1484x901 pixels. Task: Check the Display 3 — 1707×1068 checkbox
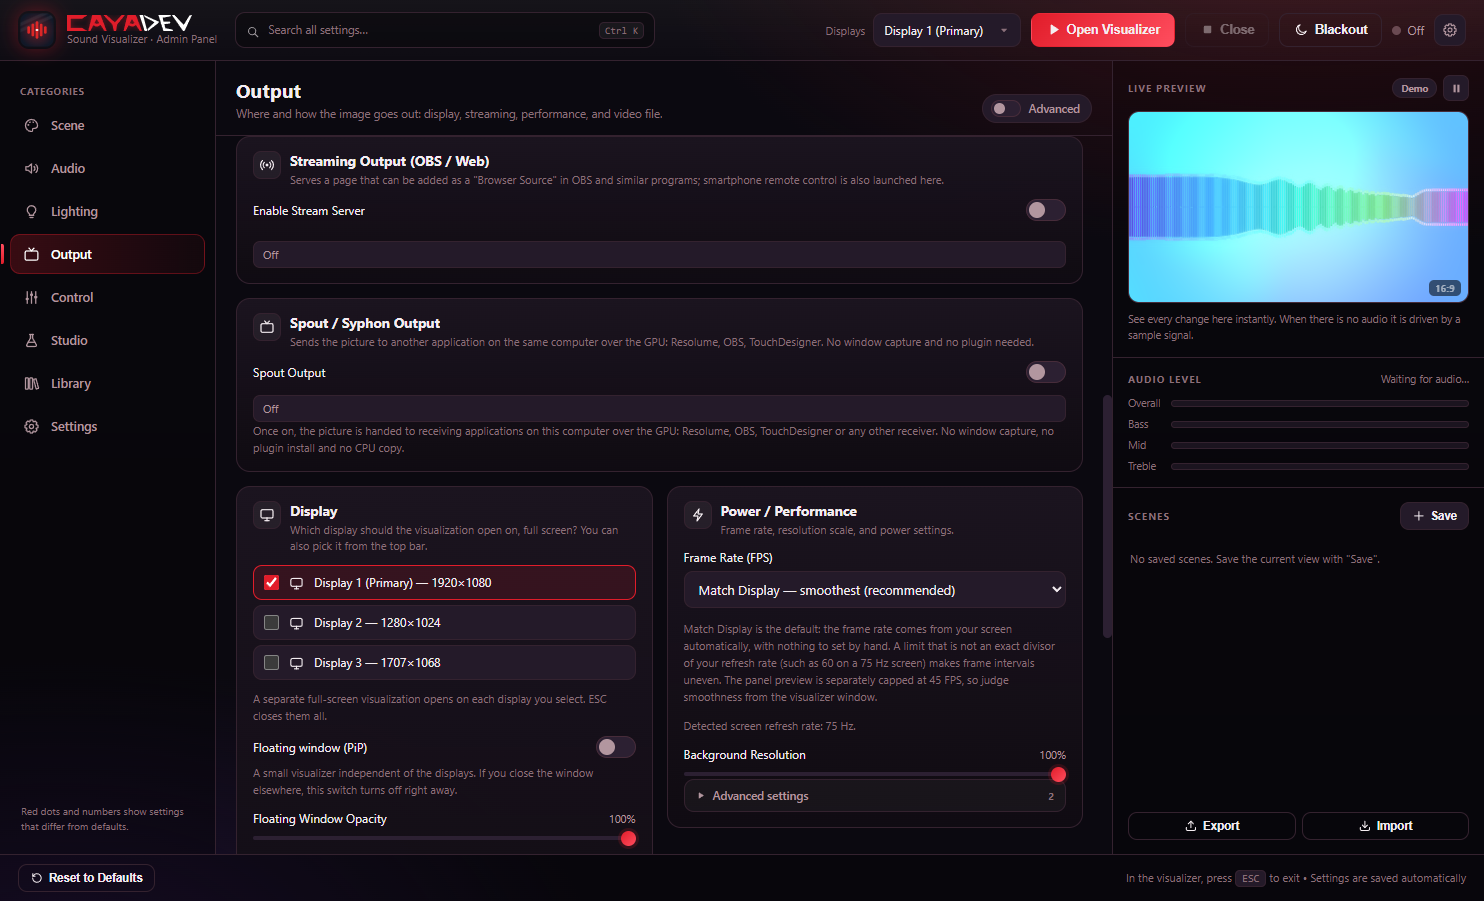[272, 663]
